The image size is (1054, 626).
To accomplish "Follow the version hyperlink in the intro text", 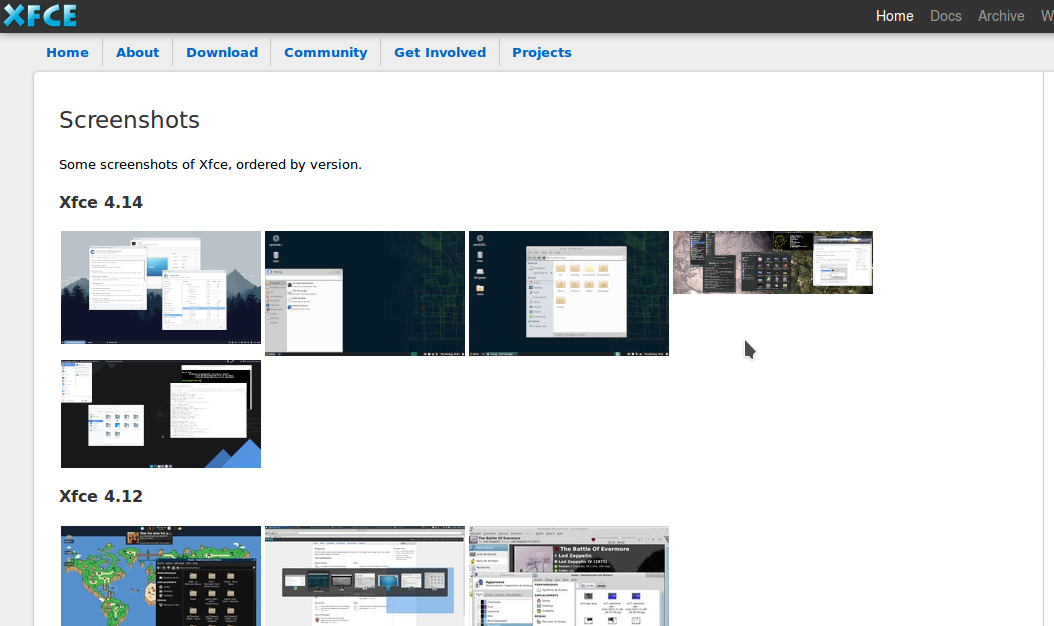I will point(331,164).
